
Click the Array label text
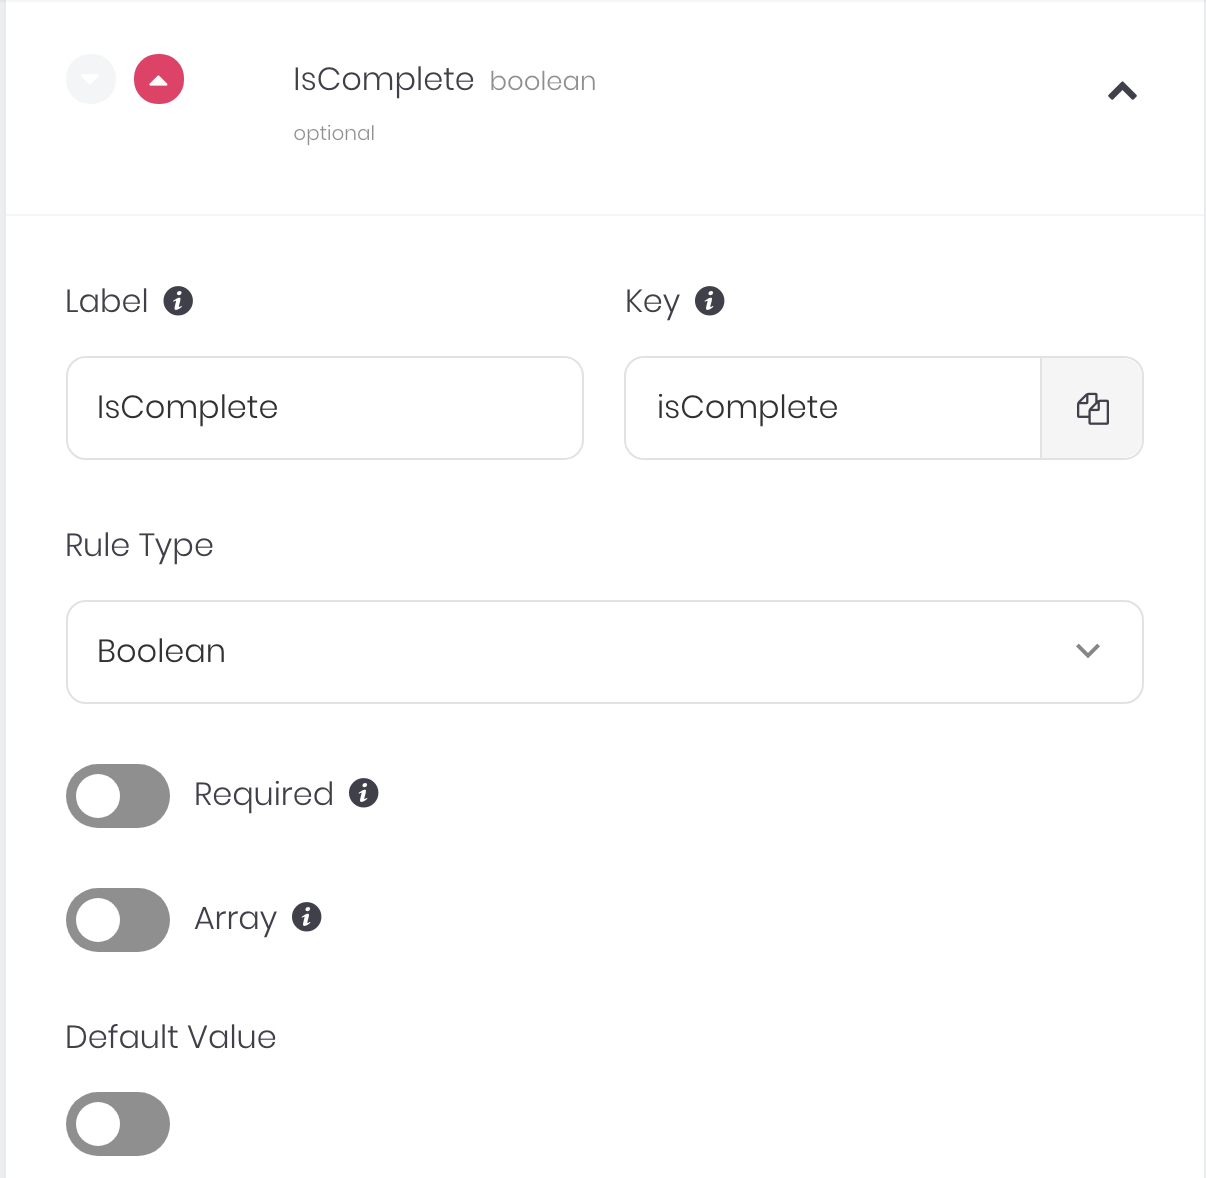(235, 918)
